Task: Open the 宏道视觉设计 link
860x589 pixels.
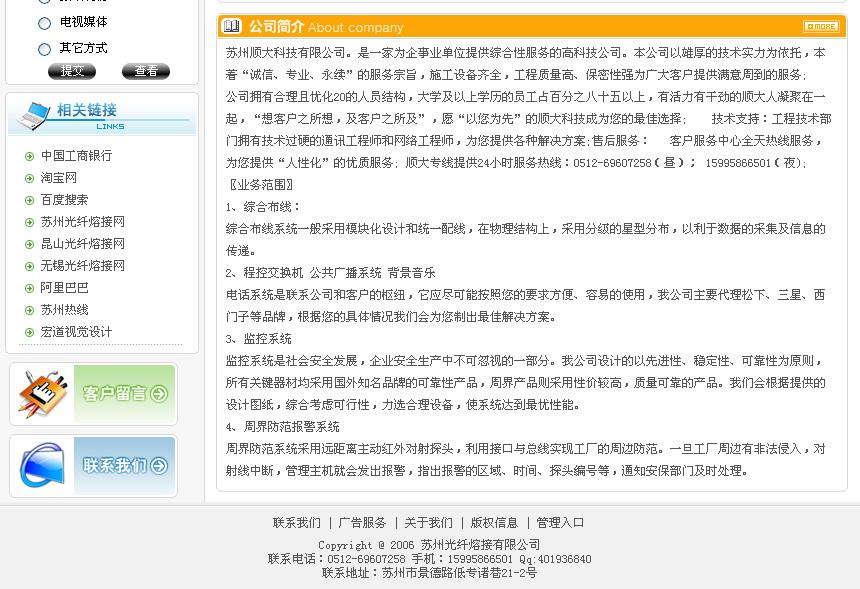Action: click(x=76, y=332)
